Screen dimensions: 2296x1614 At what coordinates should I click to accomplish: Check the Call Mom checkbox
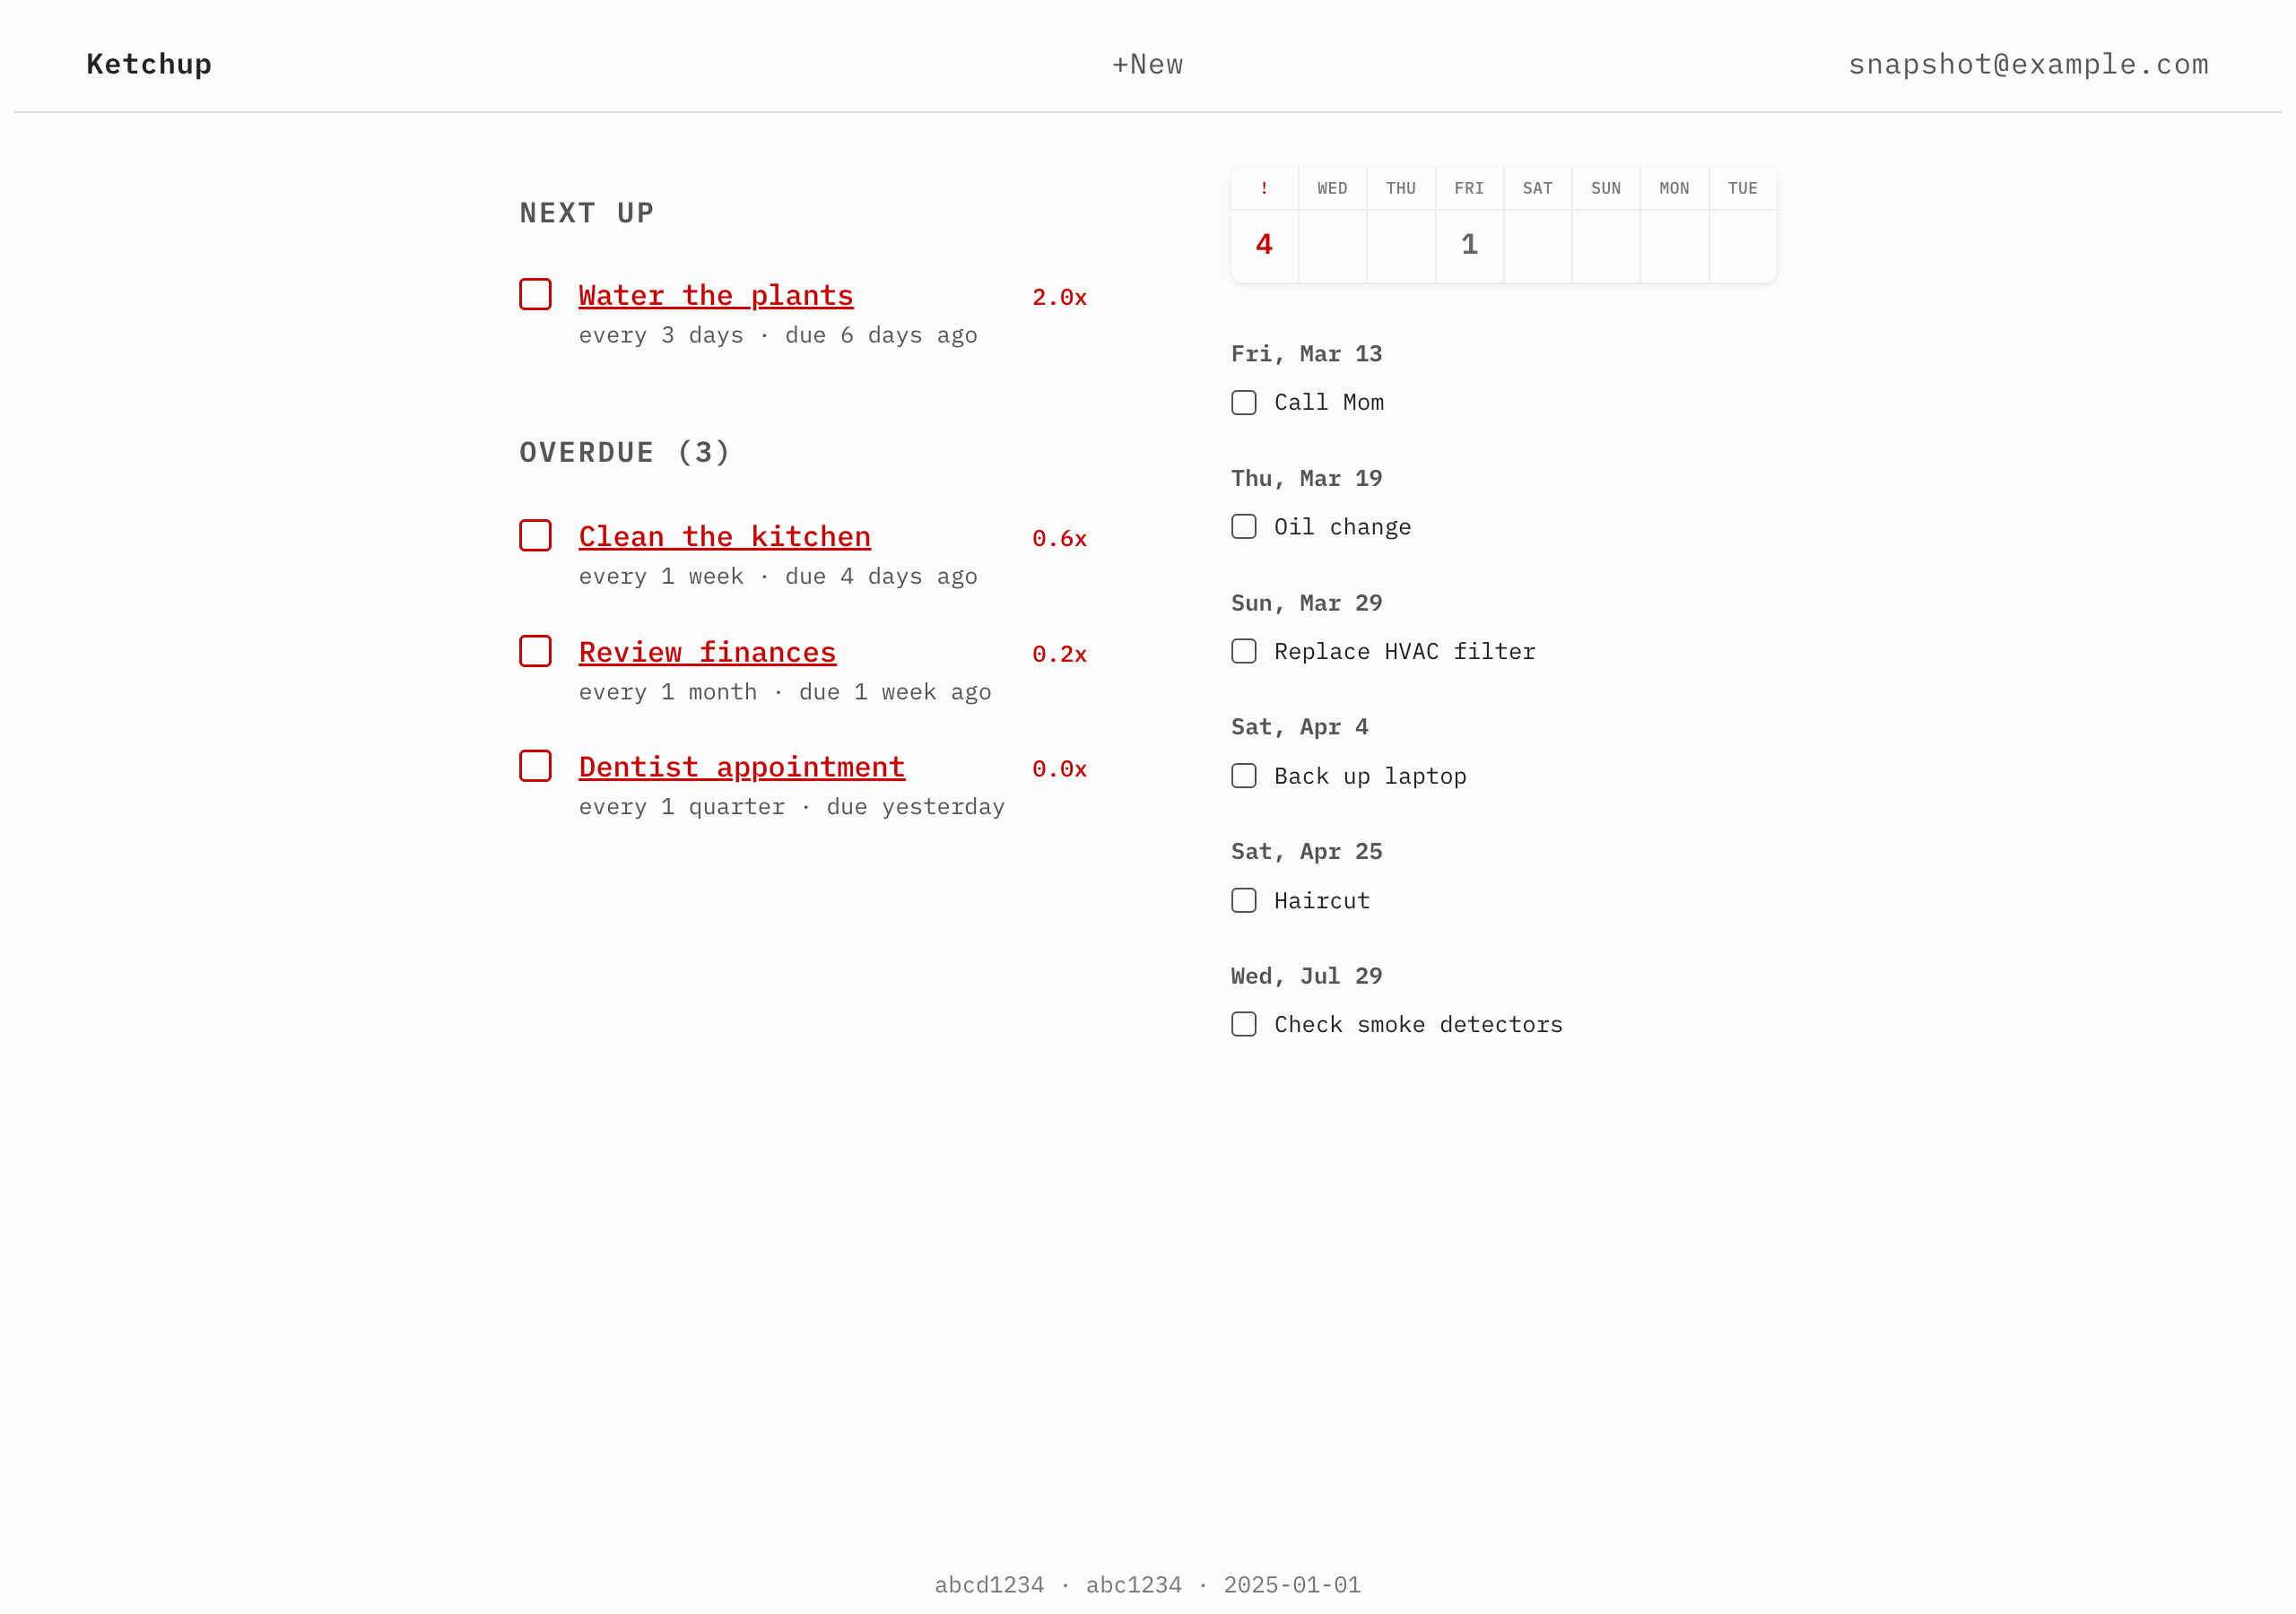point(1243,402)
